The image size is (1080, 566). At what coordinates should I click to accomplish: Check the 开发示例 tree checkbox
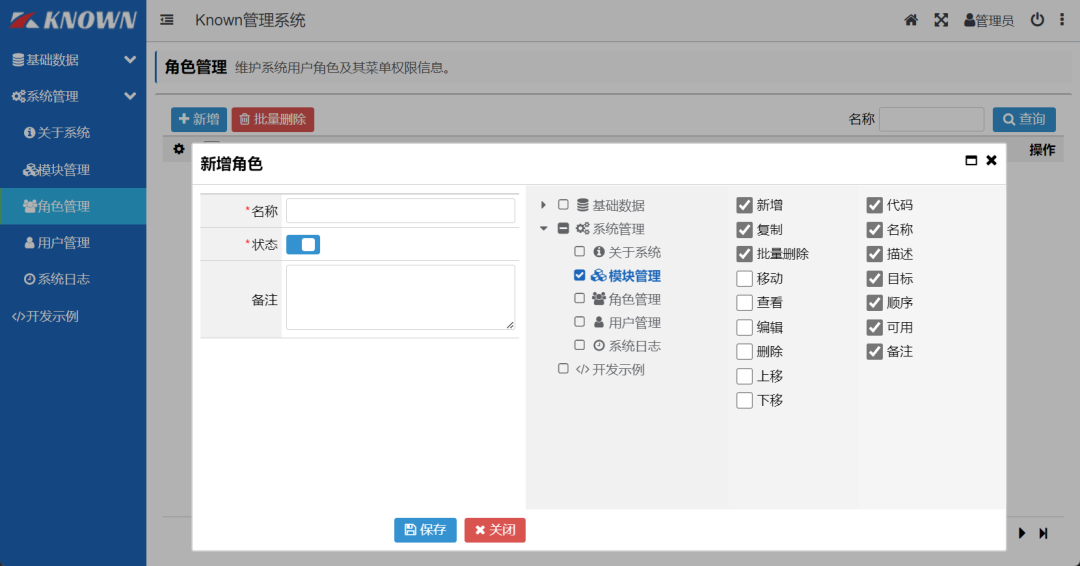563,368
